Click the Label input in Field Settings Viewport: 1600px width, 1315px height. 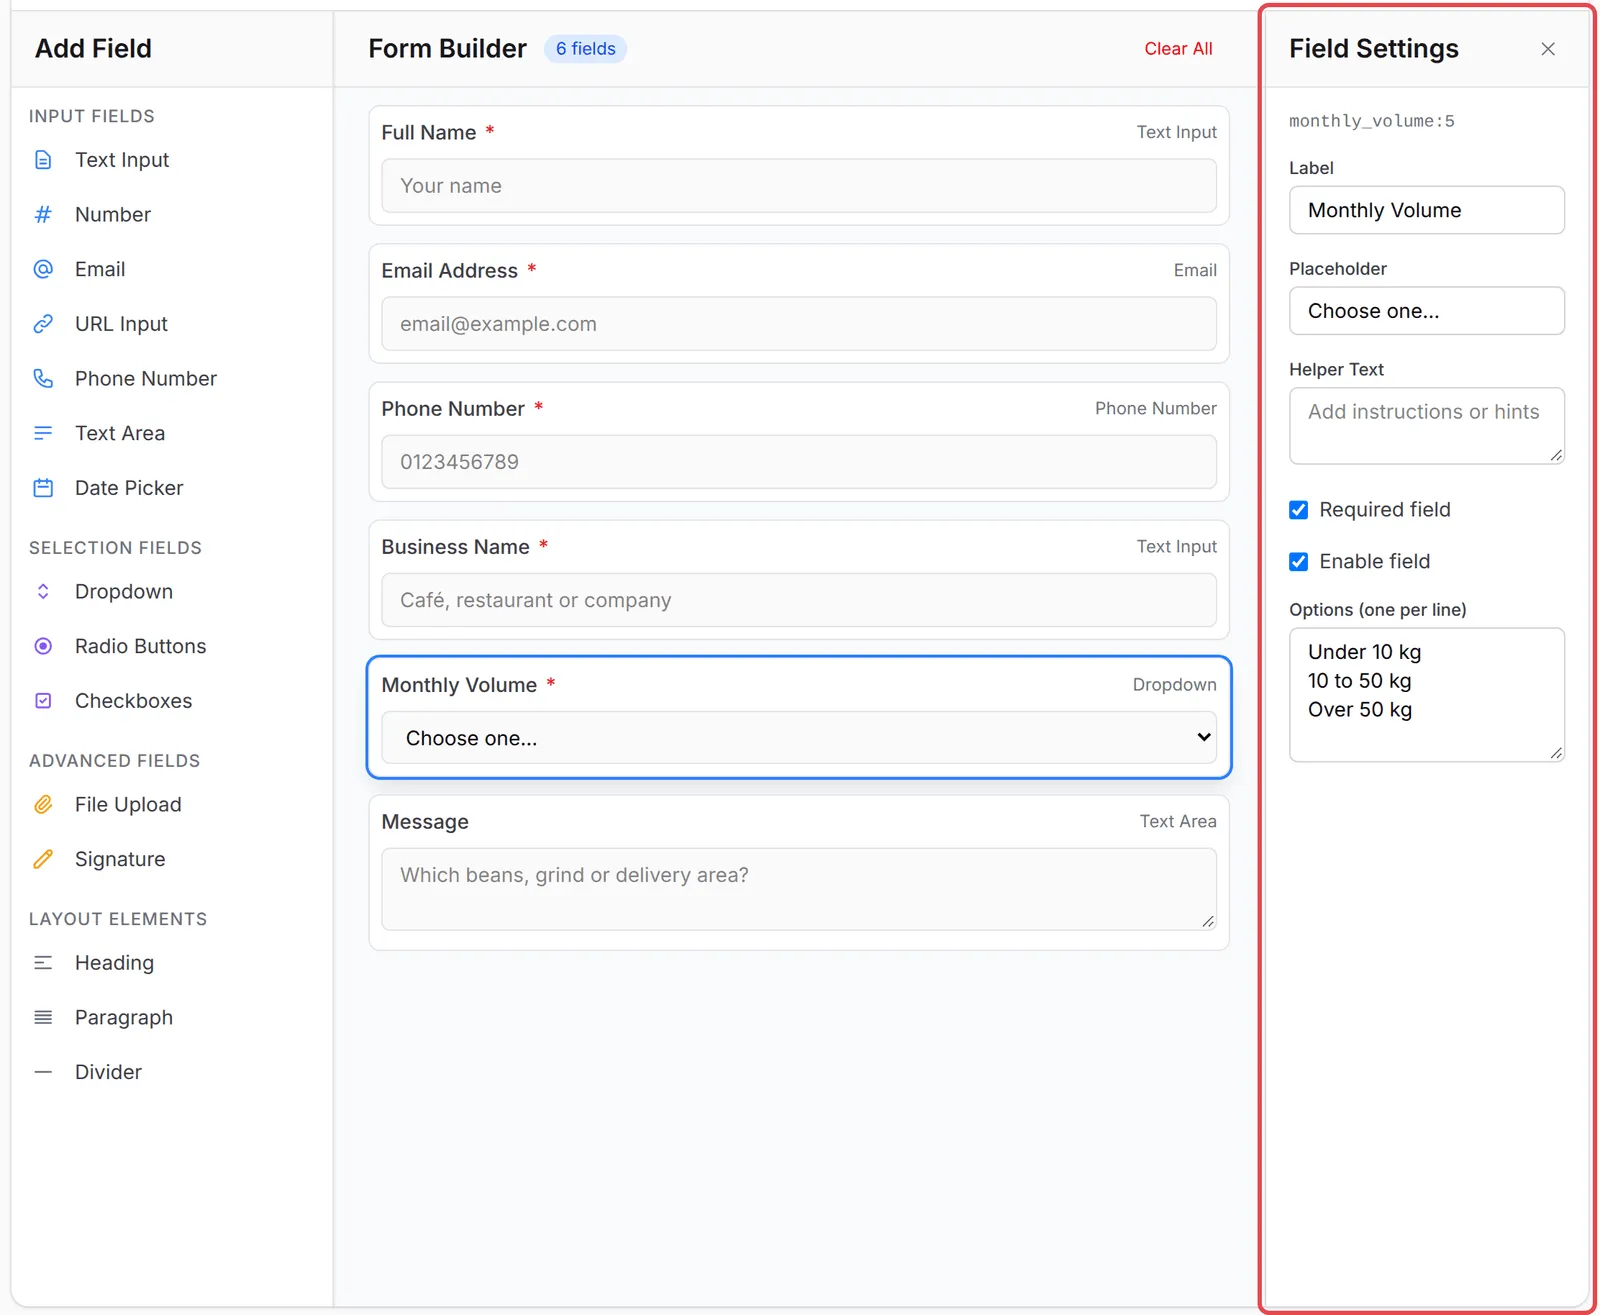1427,210
